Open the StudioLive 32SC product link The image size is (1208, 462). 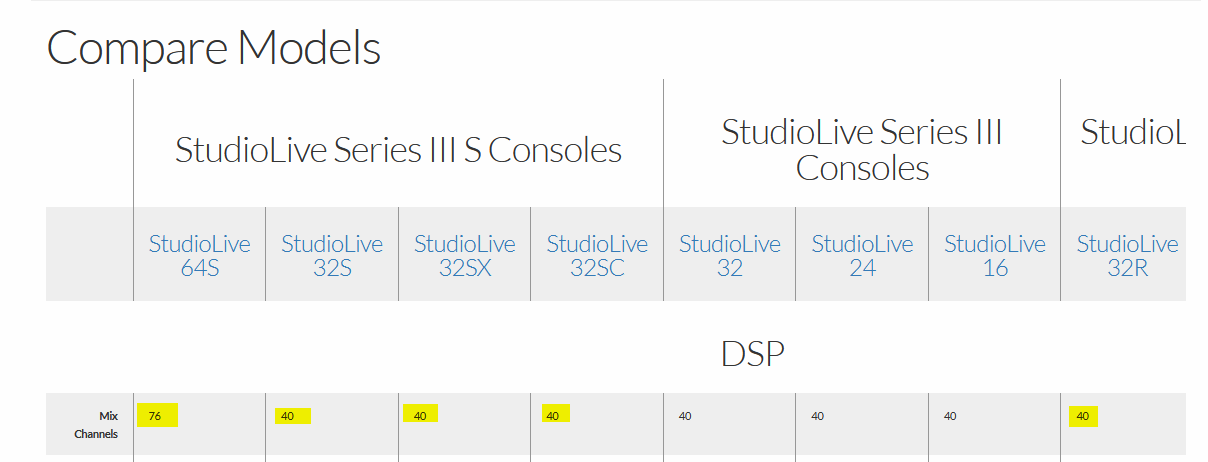pos(597,256)
